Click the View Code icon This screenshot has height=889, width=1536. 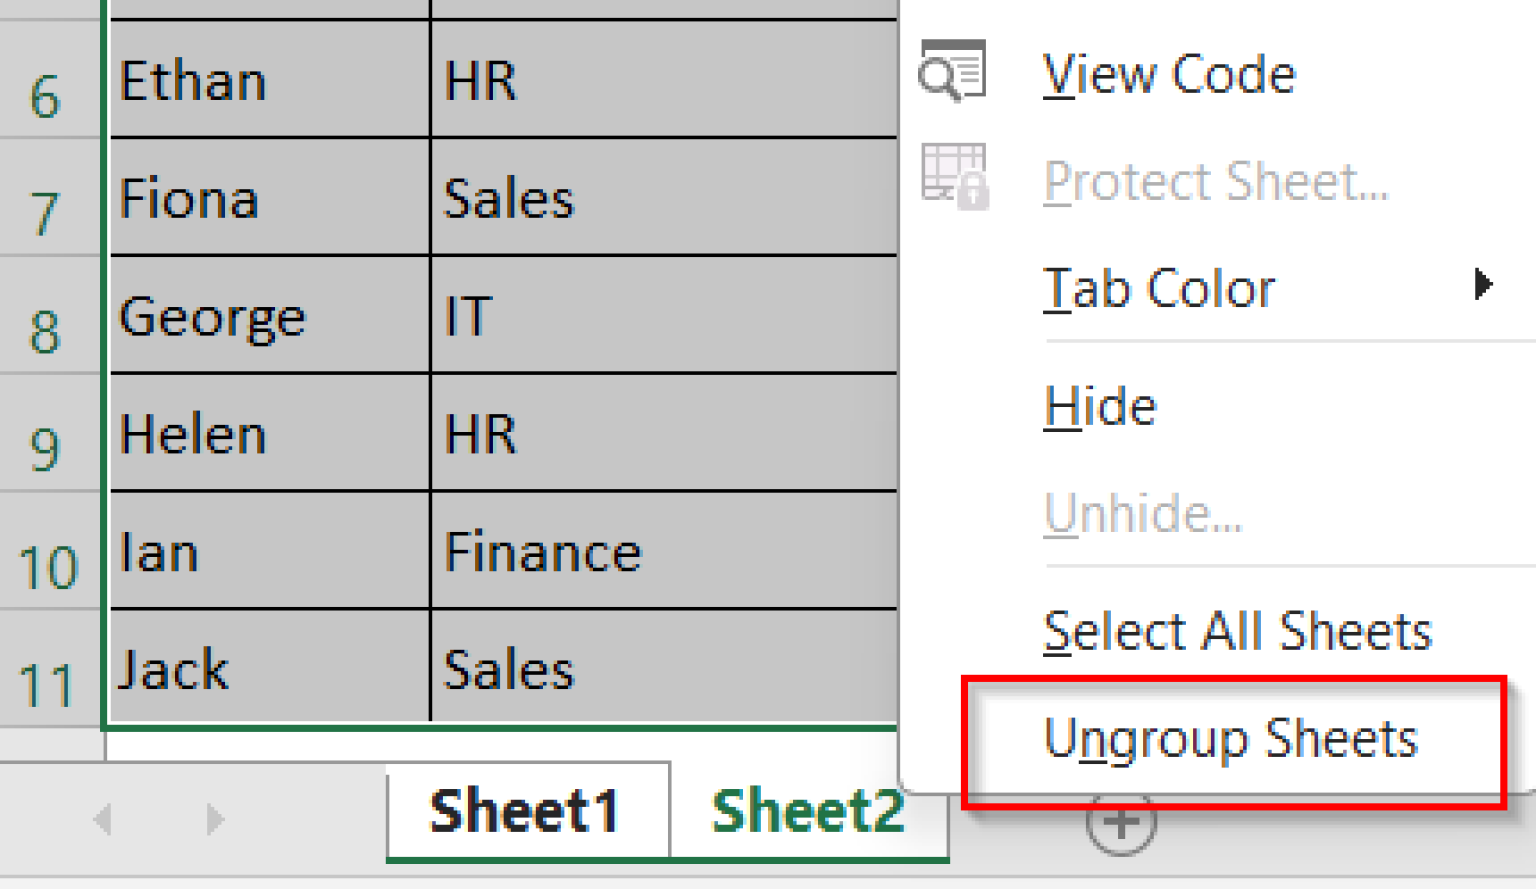pos(951,70)
